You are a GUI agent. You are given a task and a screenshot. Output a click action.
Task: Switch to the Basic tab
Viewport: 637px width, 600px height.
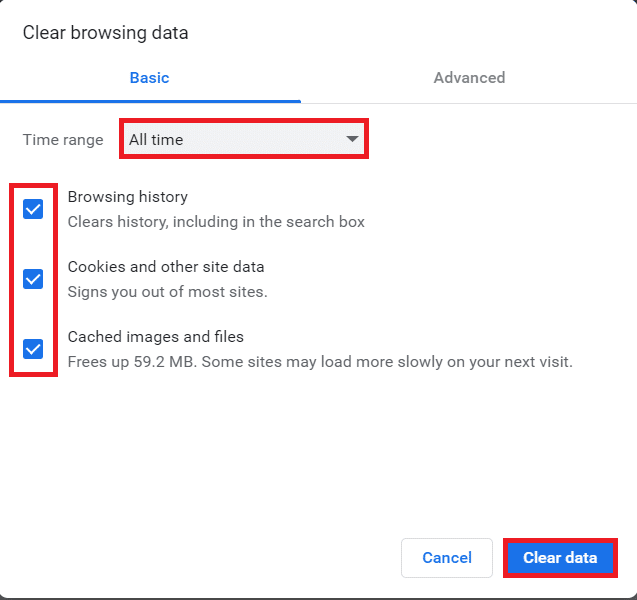click(149, 77)
